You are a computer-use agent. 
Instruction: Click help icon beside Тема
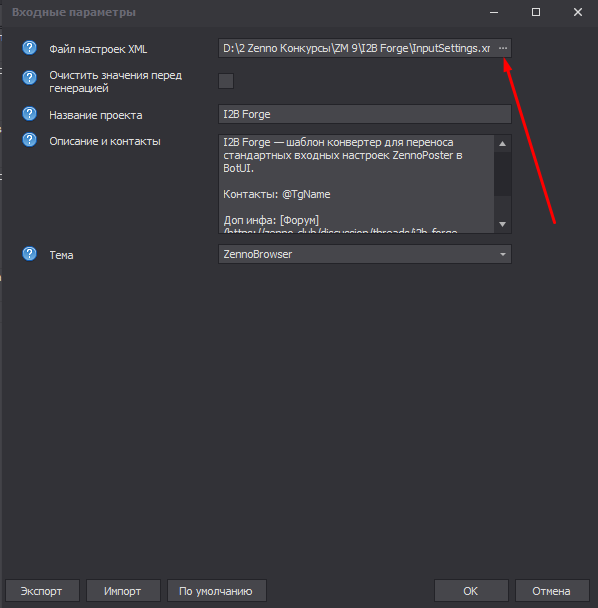tap(29, 254)
